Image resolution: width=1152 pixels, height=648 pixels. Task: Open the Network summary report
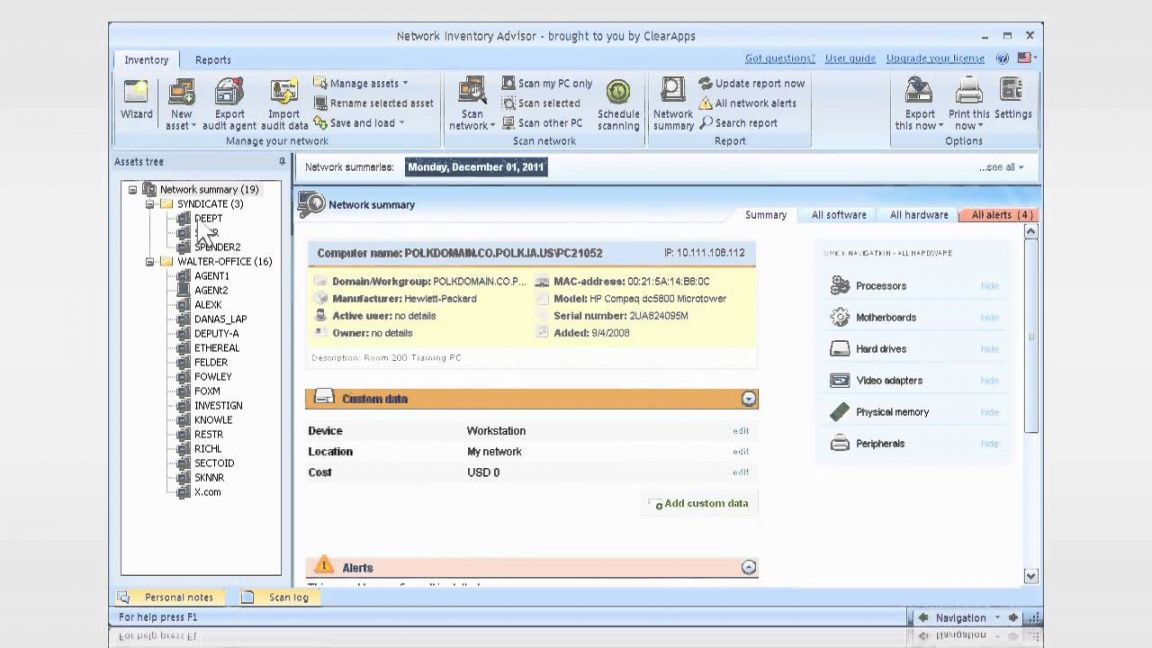coord(673,104)
